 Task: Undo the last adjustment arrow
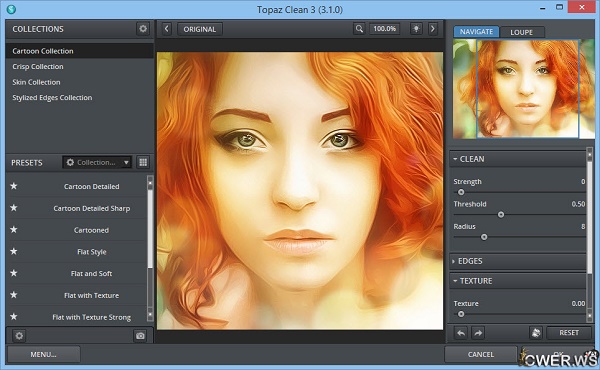tap(461, 333)
